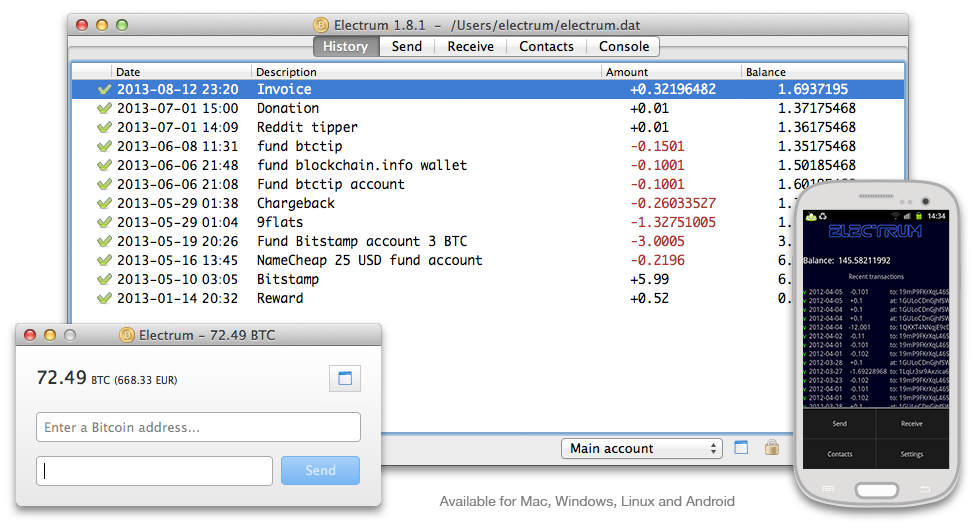Select the 9flats transaction
The image size is (980, 530).
coord(434,222)
